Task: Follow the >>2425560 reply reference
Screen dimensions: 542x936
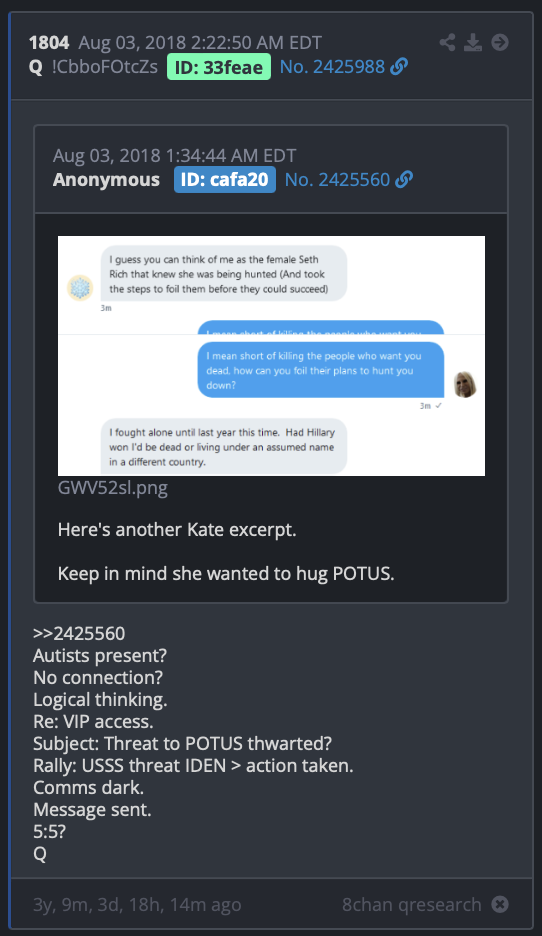Action: 79,633
